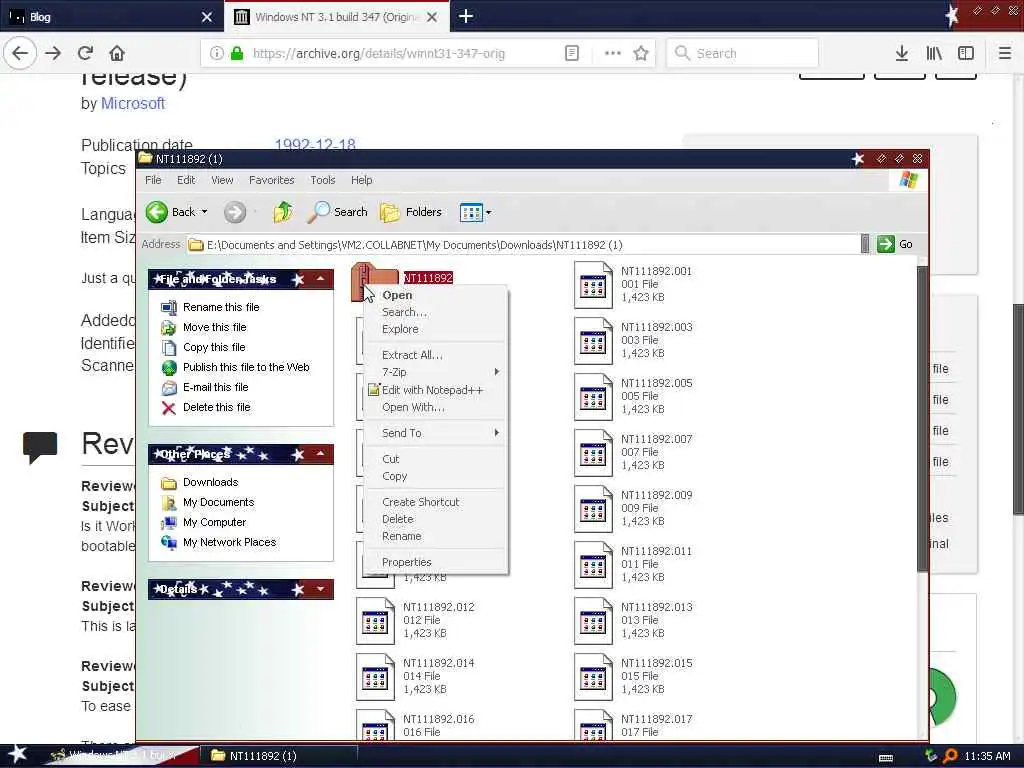
Task: Click Firefox back arrow
Action: [x=20, y=53]
